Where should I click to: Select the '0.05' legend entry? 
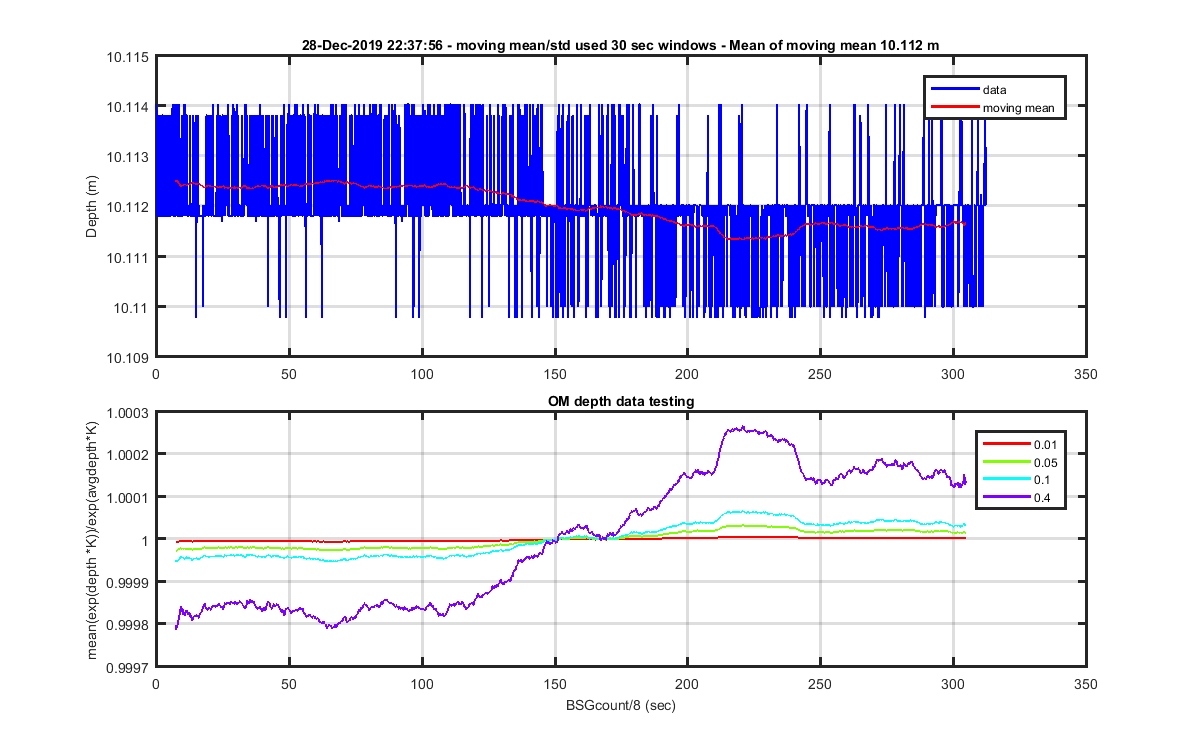point(1046,462)
